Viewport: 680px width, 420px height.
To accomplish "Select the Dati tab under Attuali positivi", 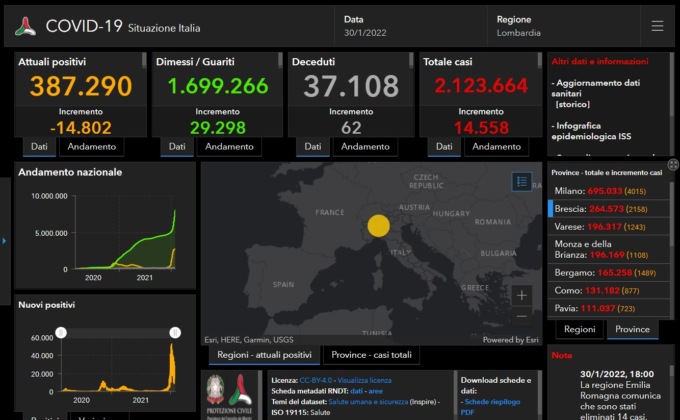I will (39, 147).
